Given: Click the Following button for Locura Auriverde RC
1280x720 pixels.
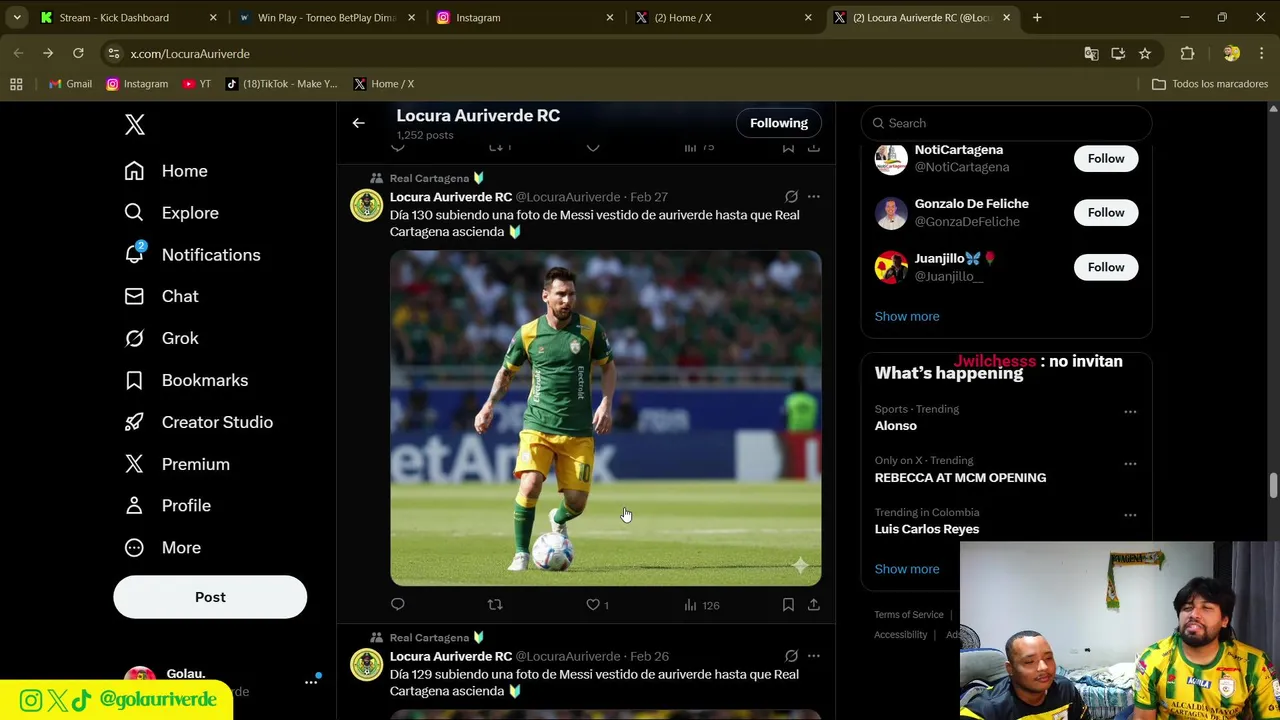Looking at the screenshot, I should click(x=779, y=123).
